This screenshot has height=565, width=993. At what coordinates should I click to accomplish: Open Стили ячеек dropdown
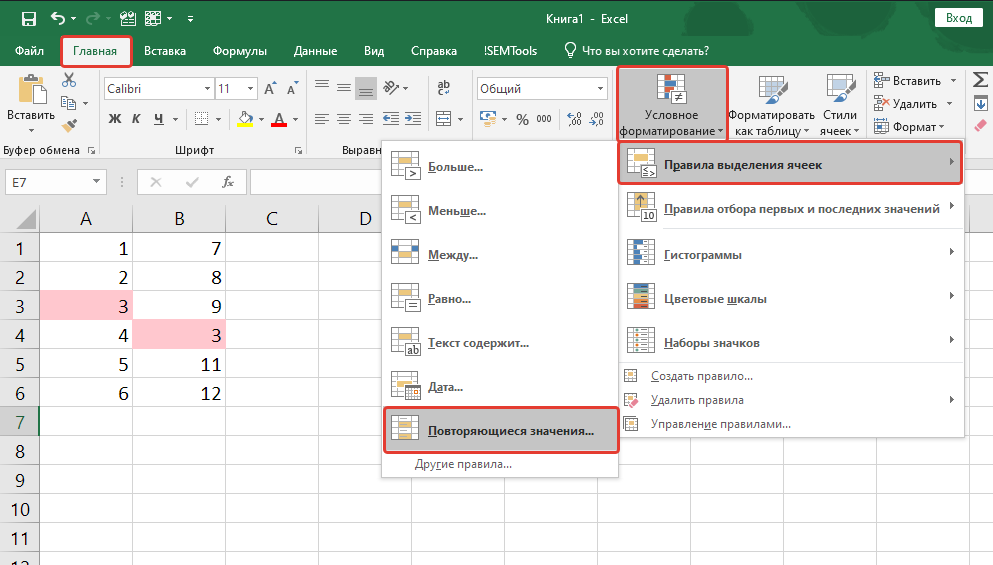pos(840,104)
